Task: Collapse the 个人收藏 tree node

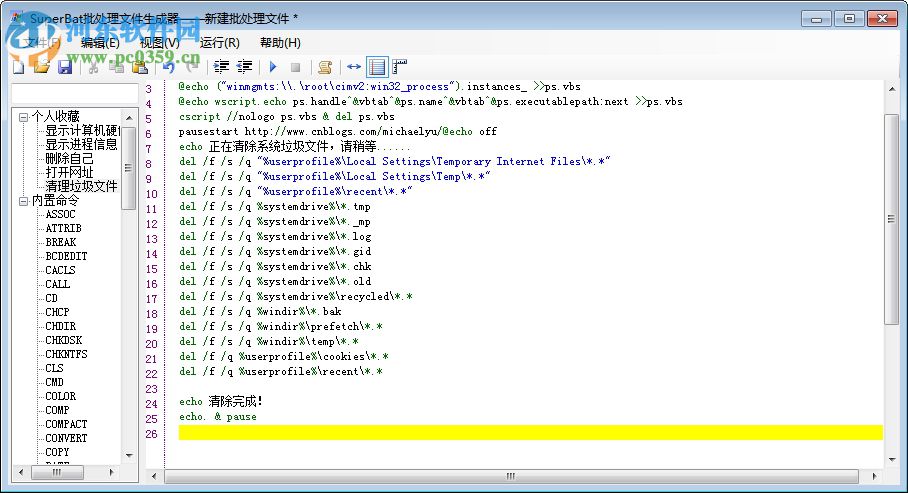Action: (x=23, y=117)
